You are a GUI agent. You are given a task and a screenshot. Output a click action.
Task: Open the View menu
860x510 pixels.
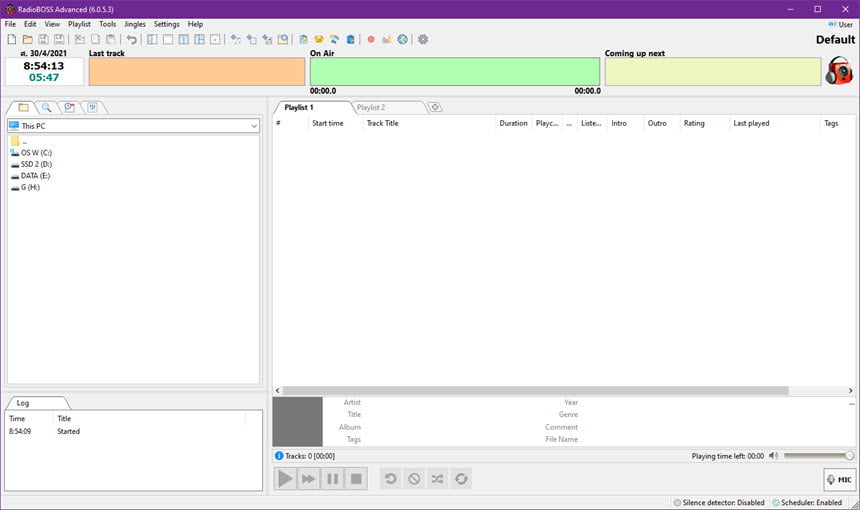pos(52,24)
